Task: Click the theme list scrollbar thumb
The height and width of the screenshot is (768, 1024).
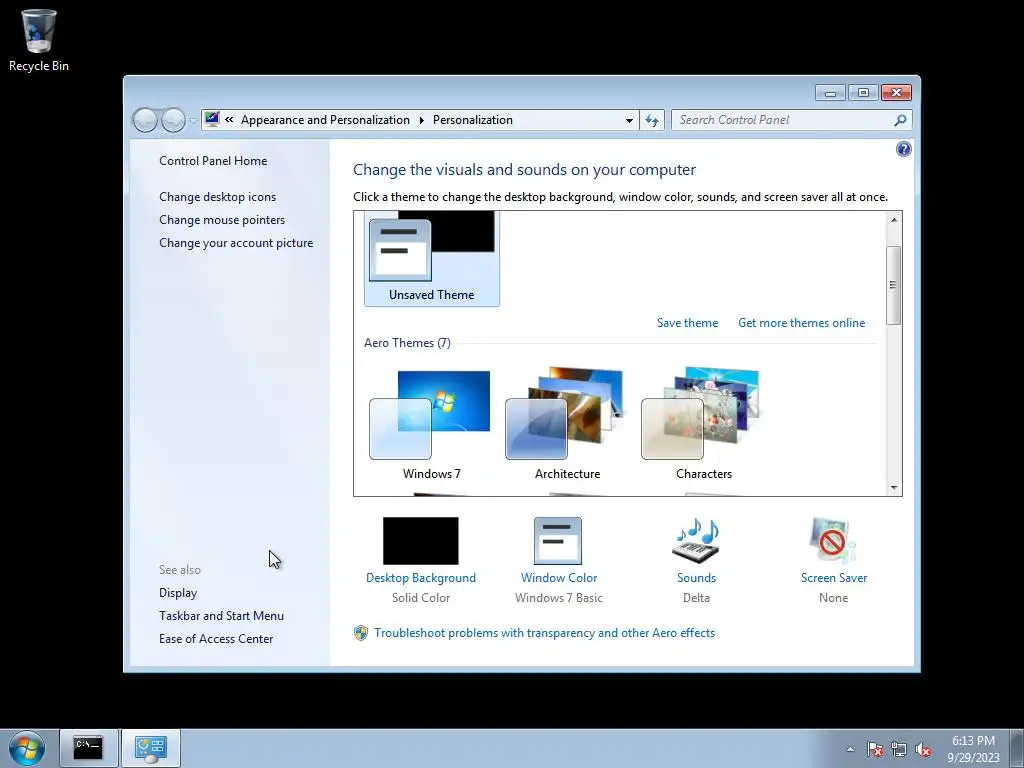Action: pyautogui.click(x=894, y=285)
